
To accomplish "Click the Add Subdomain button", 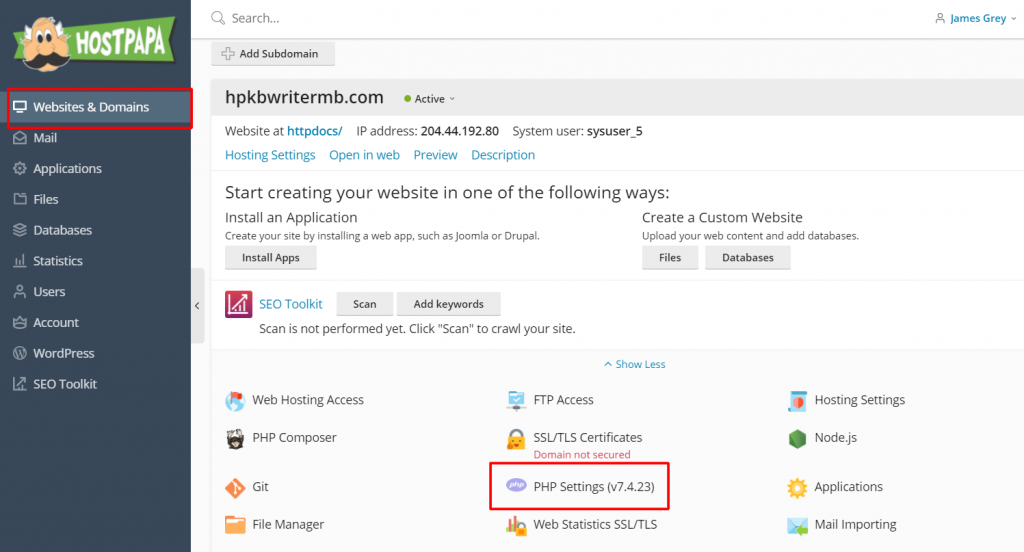I will pyautogui.click(x=273, y=54).
